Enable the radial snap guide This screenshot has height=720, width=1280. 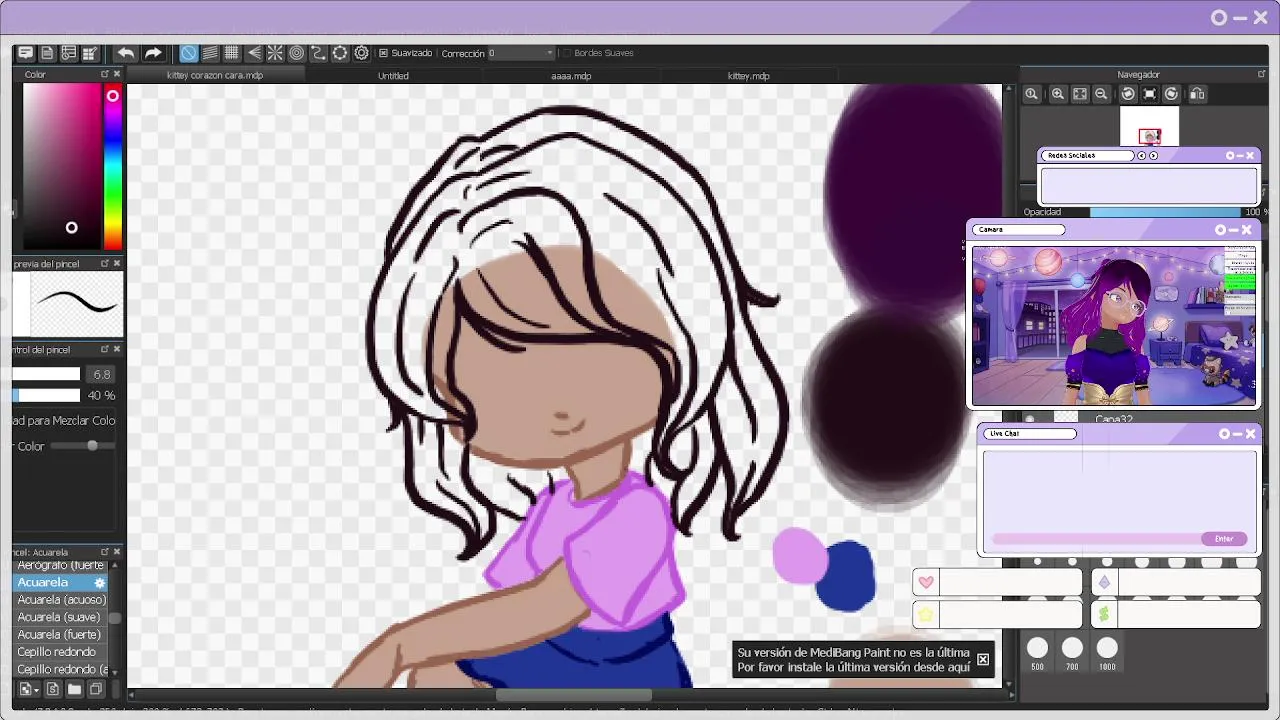(x=275, y=53)
